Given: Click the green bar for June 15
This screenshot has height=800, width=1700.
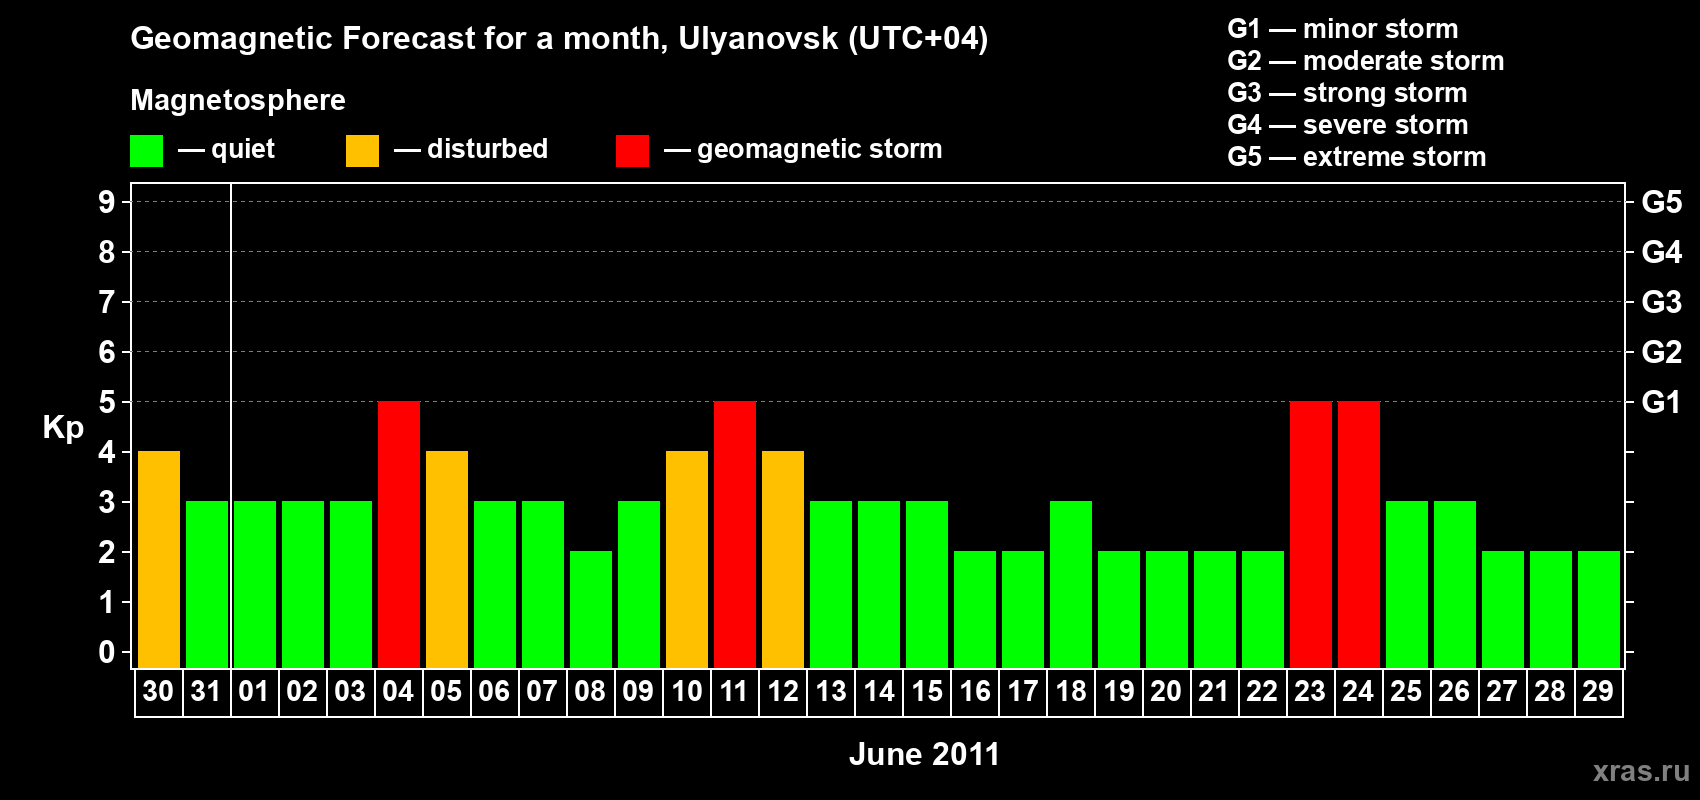Looking at the screenshot, I should (927, 584).
